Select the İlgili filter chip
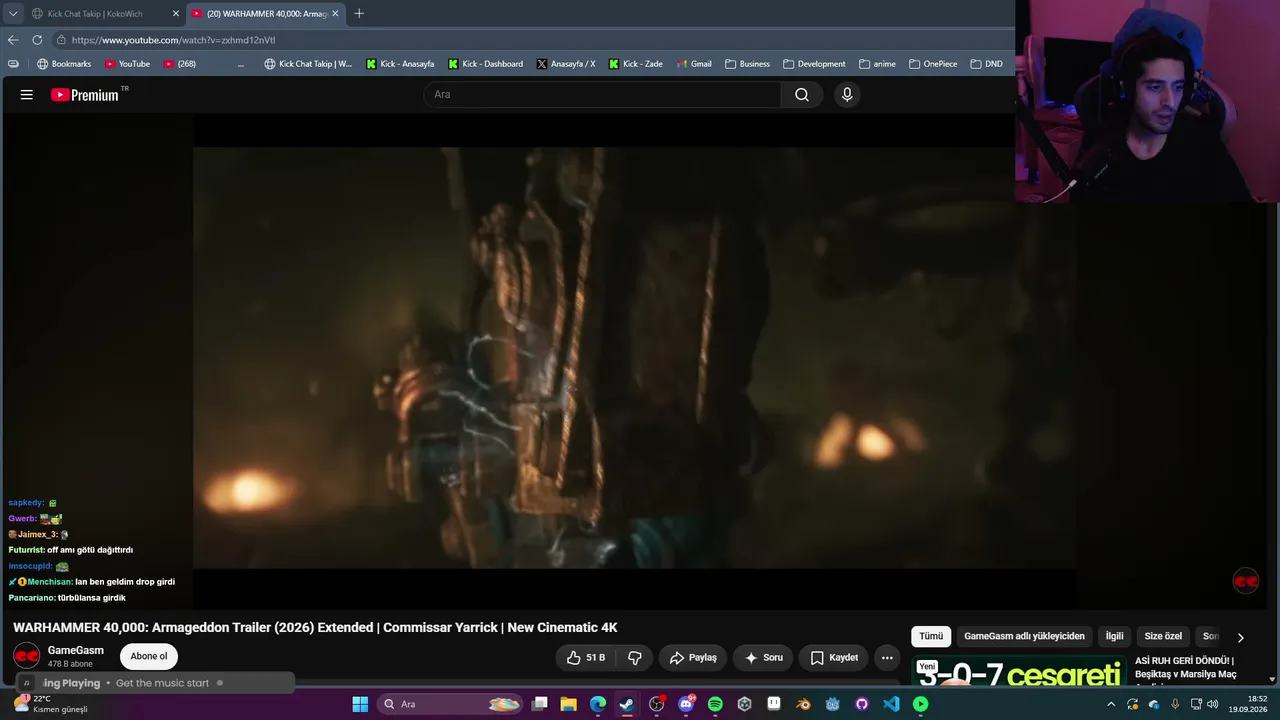This screenshot has width=1280, height=720. (1114, 636)
